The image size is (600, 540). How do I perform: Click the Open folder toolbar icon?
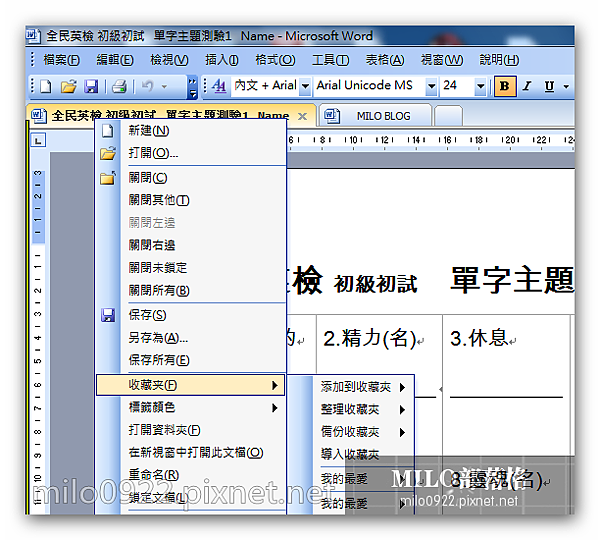[69, 86]
